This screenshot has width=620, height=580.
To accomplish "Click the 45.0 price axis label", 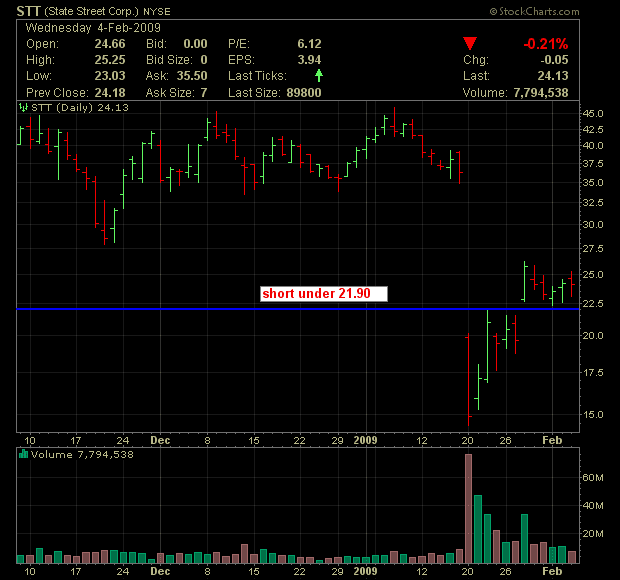I will pyautogui.click(x=593, y=113).
